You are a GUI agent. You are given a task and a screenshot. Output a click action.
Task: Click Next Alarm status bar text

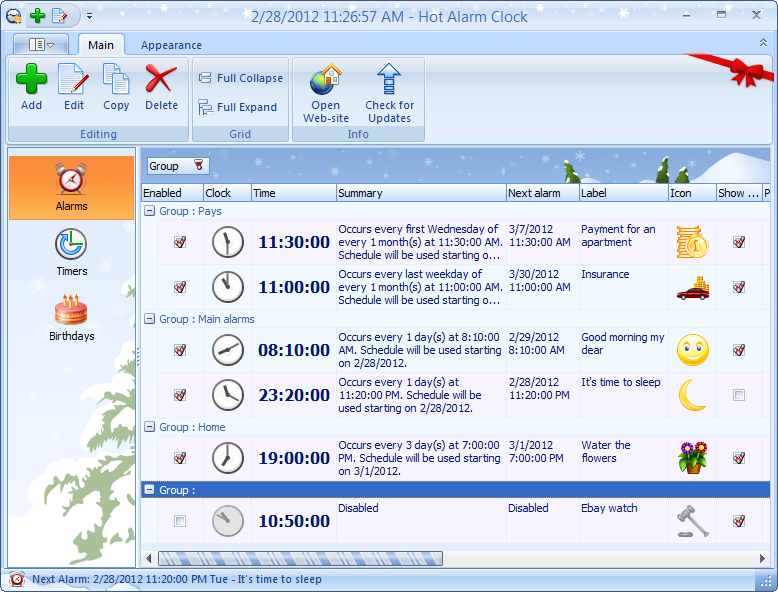(x=177, y=579)
